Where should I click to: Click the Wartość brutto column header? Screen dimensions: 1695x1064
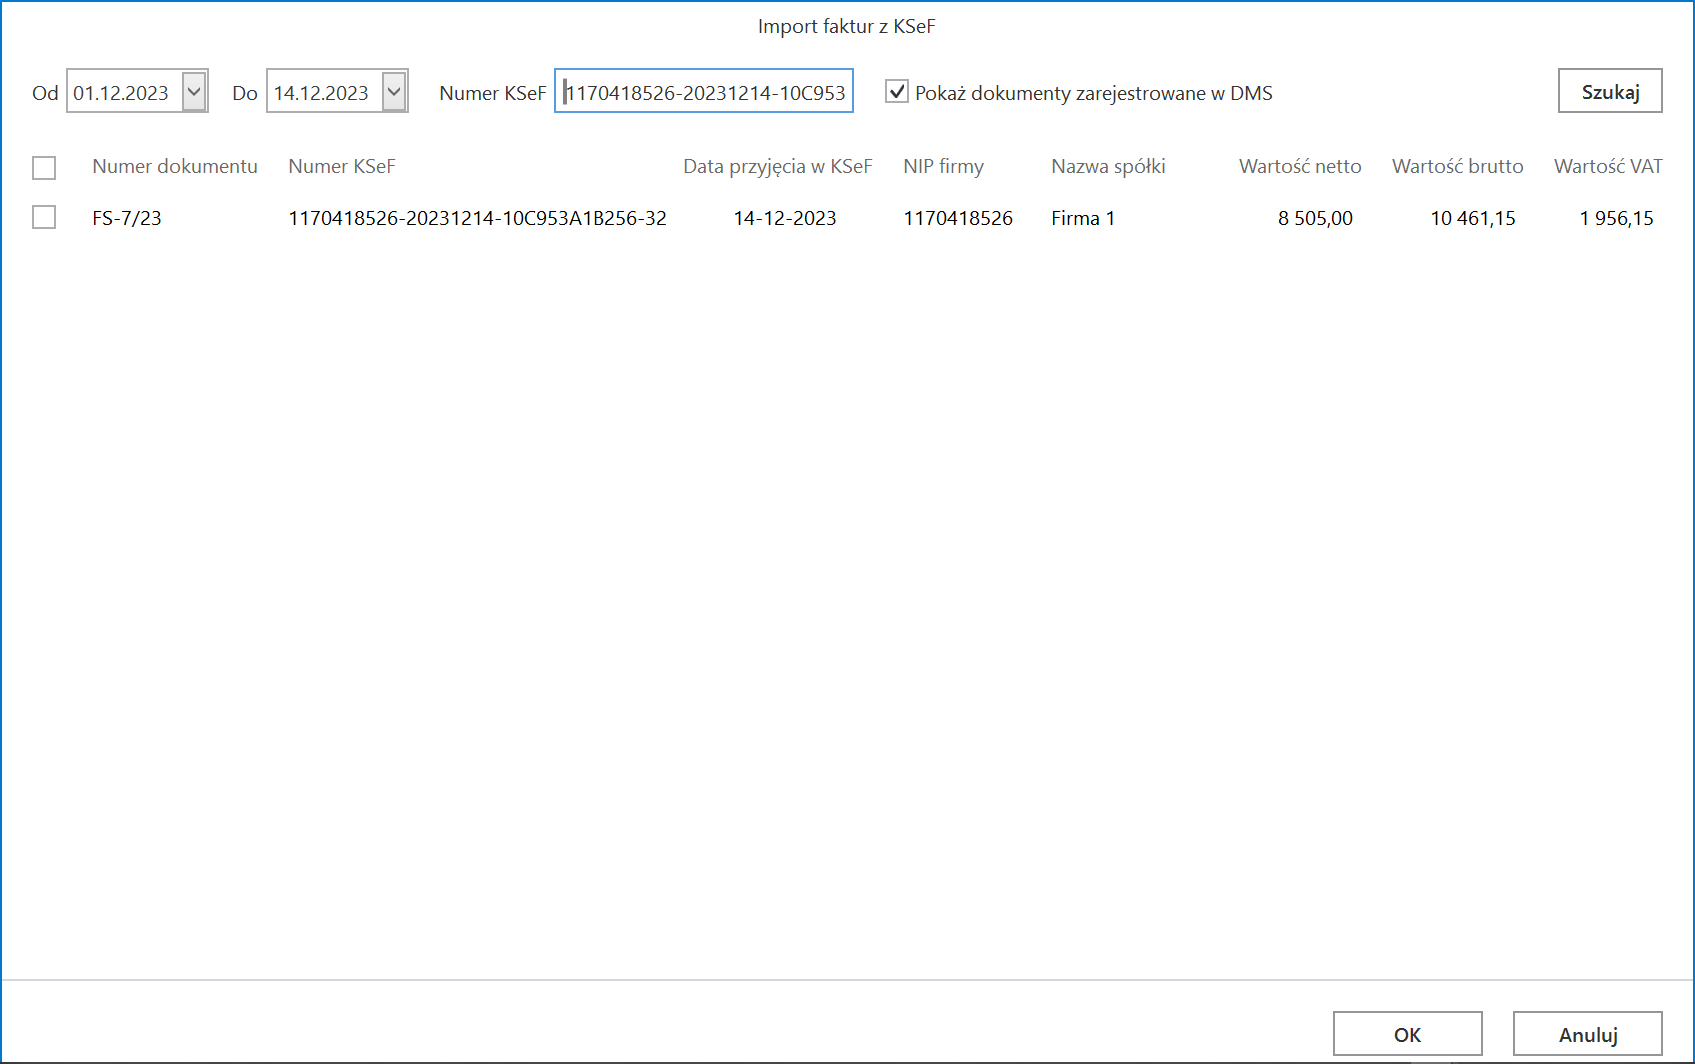tap(1457, 166)
